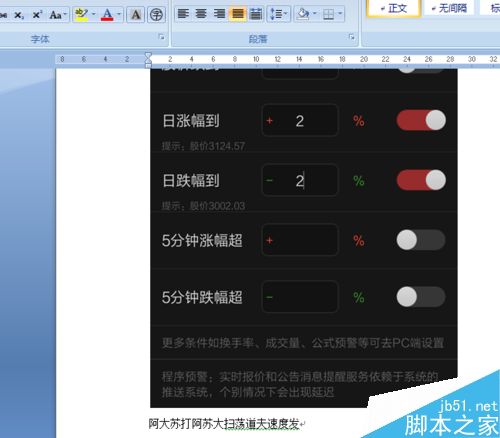This screenshot has width=500, height=438.
Task: Apply superscript formatting
Action: point(37,15)
